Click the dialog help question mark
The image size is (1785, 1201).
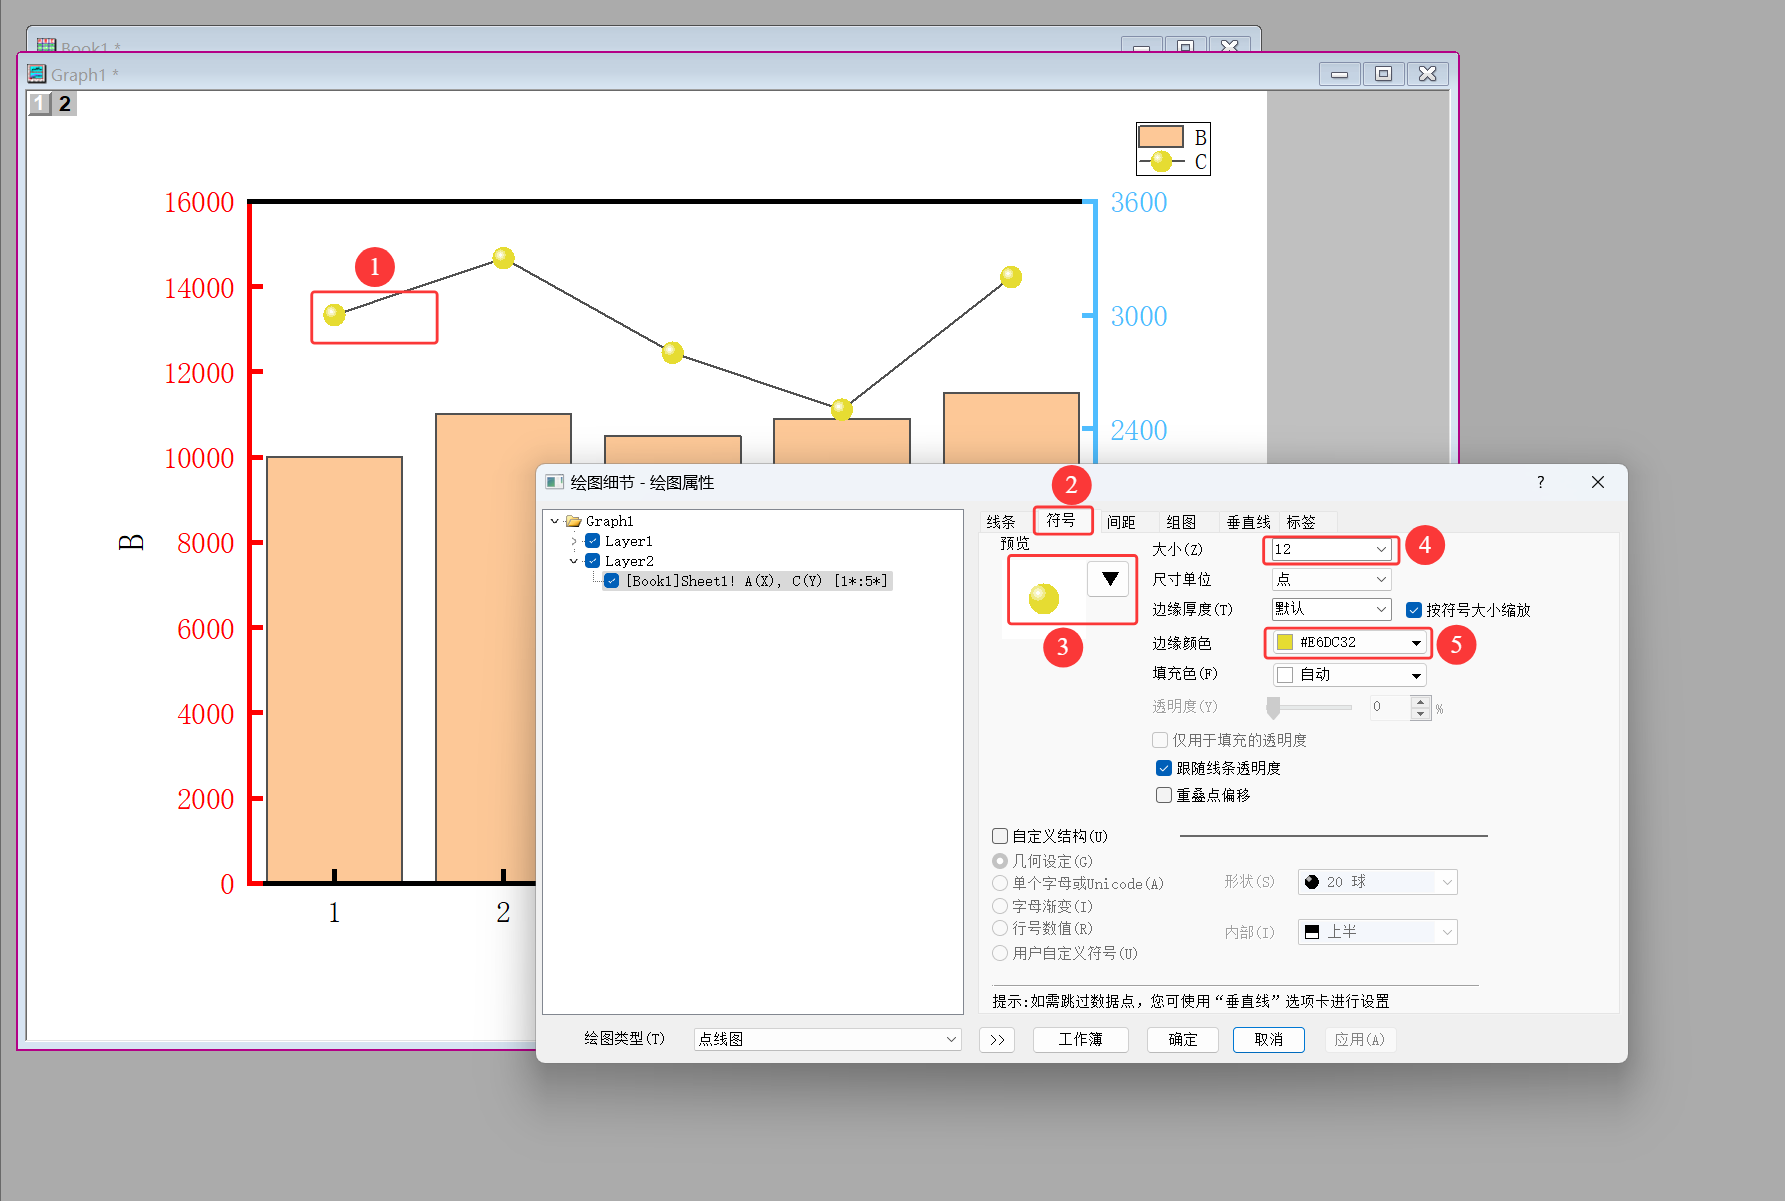pyautogui.click(x=1540, y=482)
